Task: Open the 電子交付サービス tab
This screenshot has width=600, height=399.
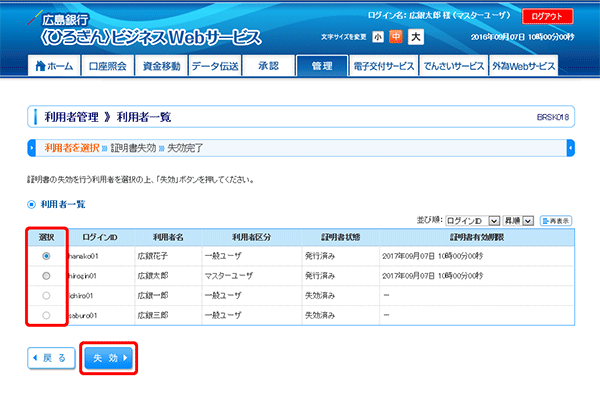Action: [383, 66]
